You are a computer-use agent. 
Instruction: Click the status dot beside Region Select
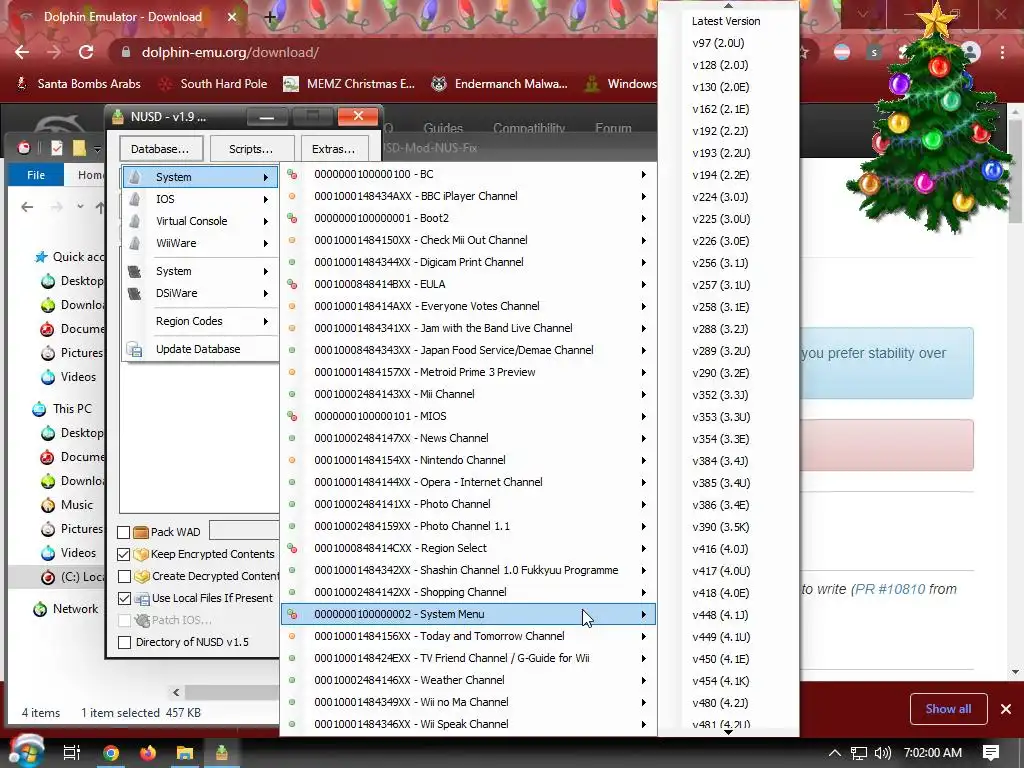click(293, 548)
